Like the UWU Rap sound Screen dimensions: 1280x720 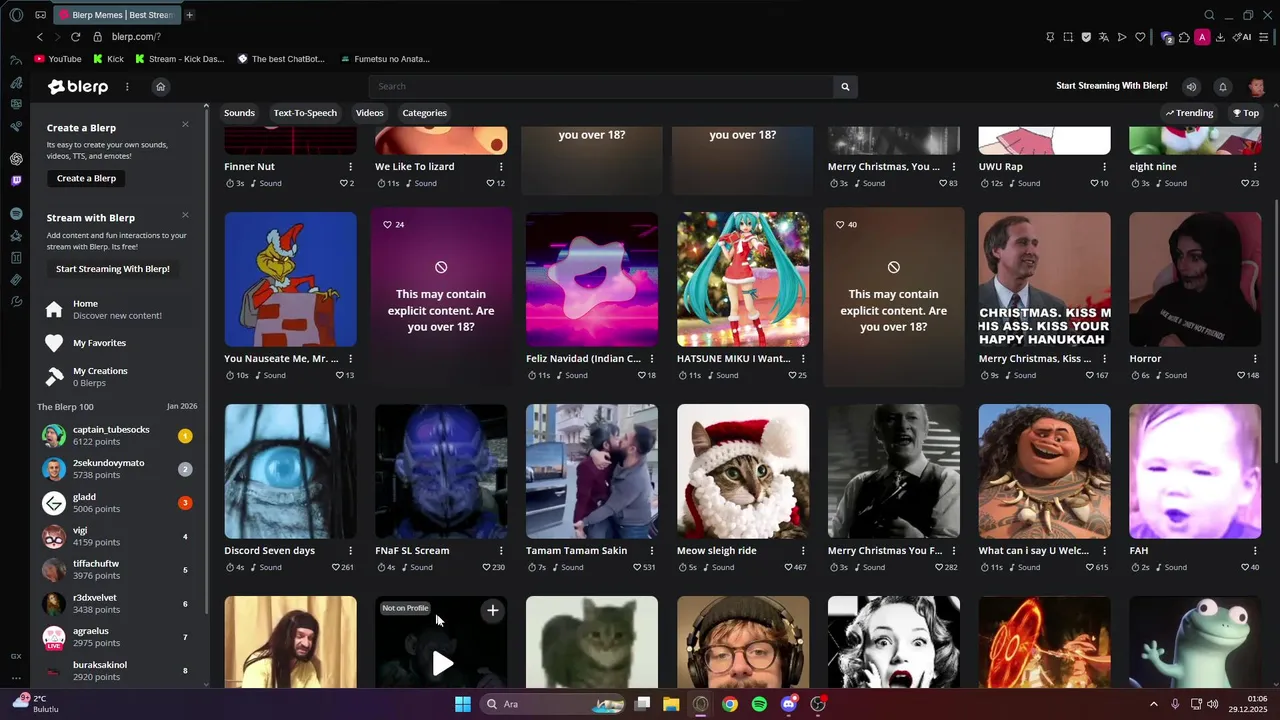1095,183
